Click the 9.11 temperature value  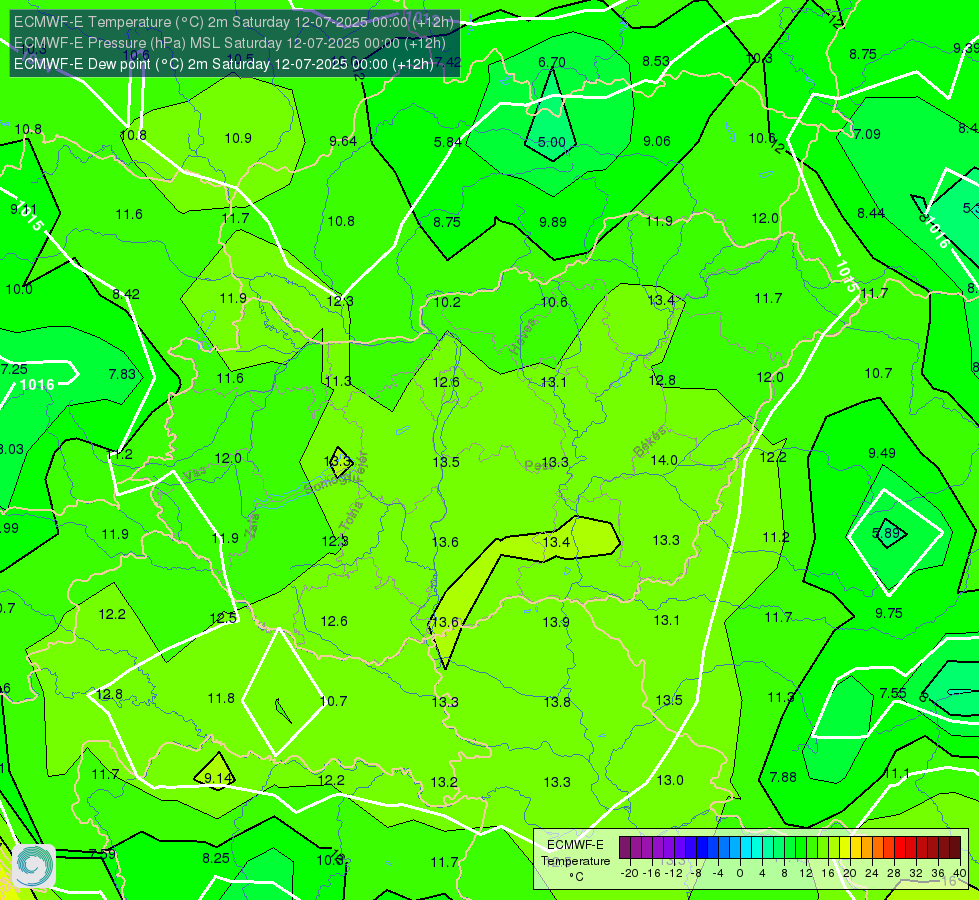23,209
